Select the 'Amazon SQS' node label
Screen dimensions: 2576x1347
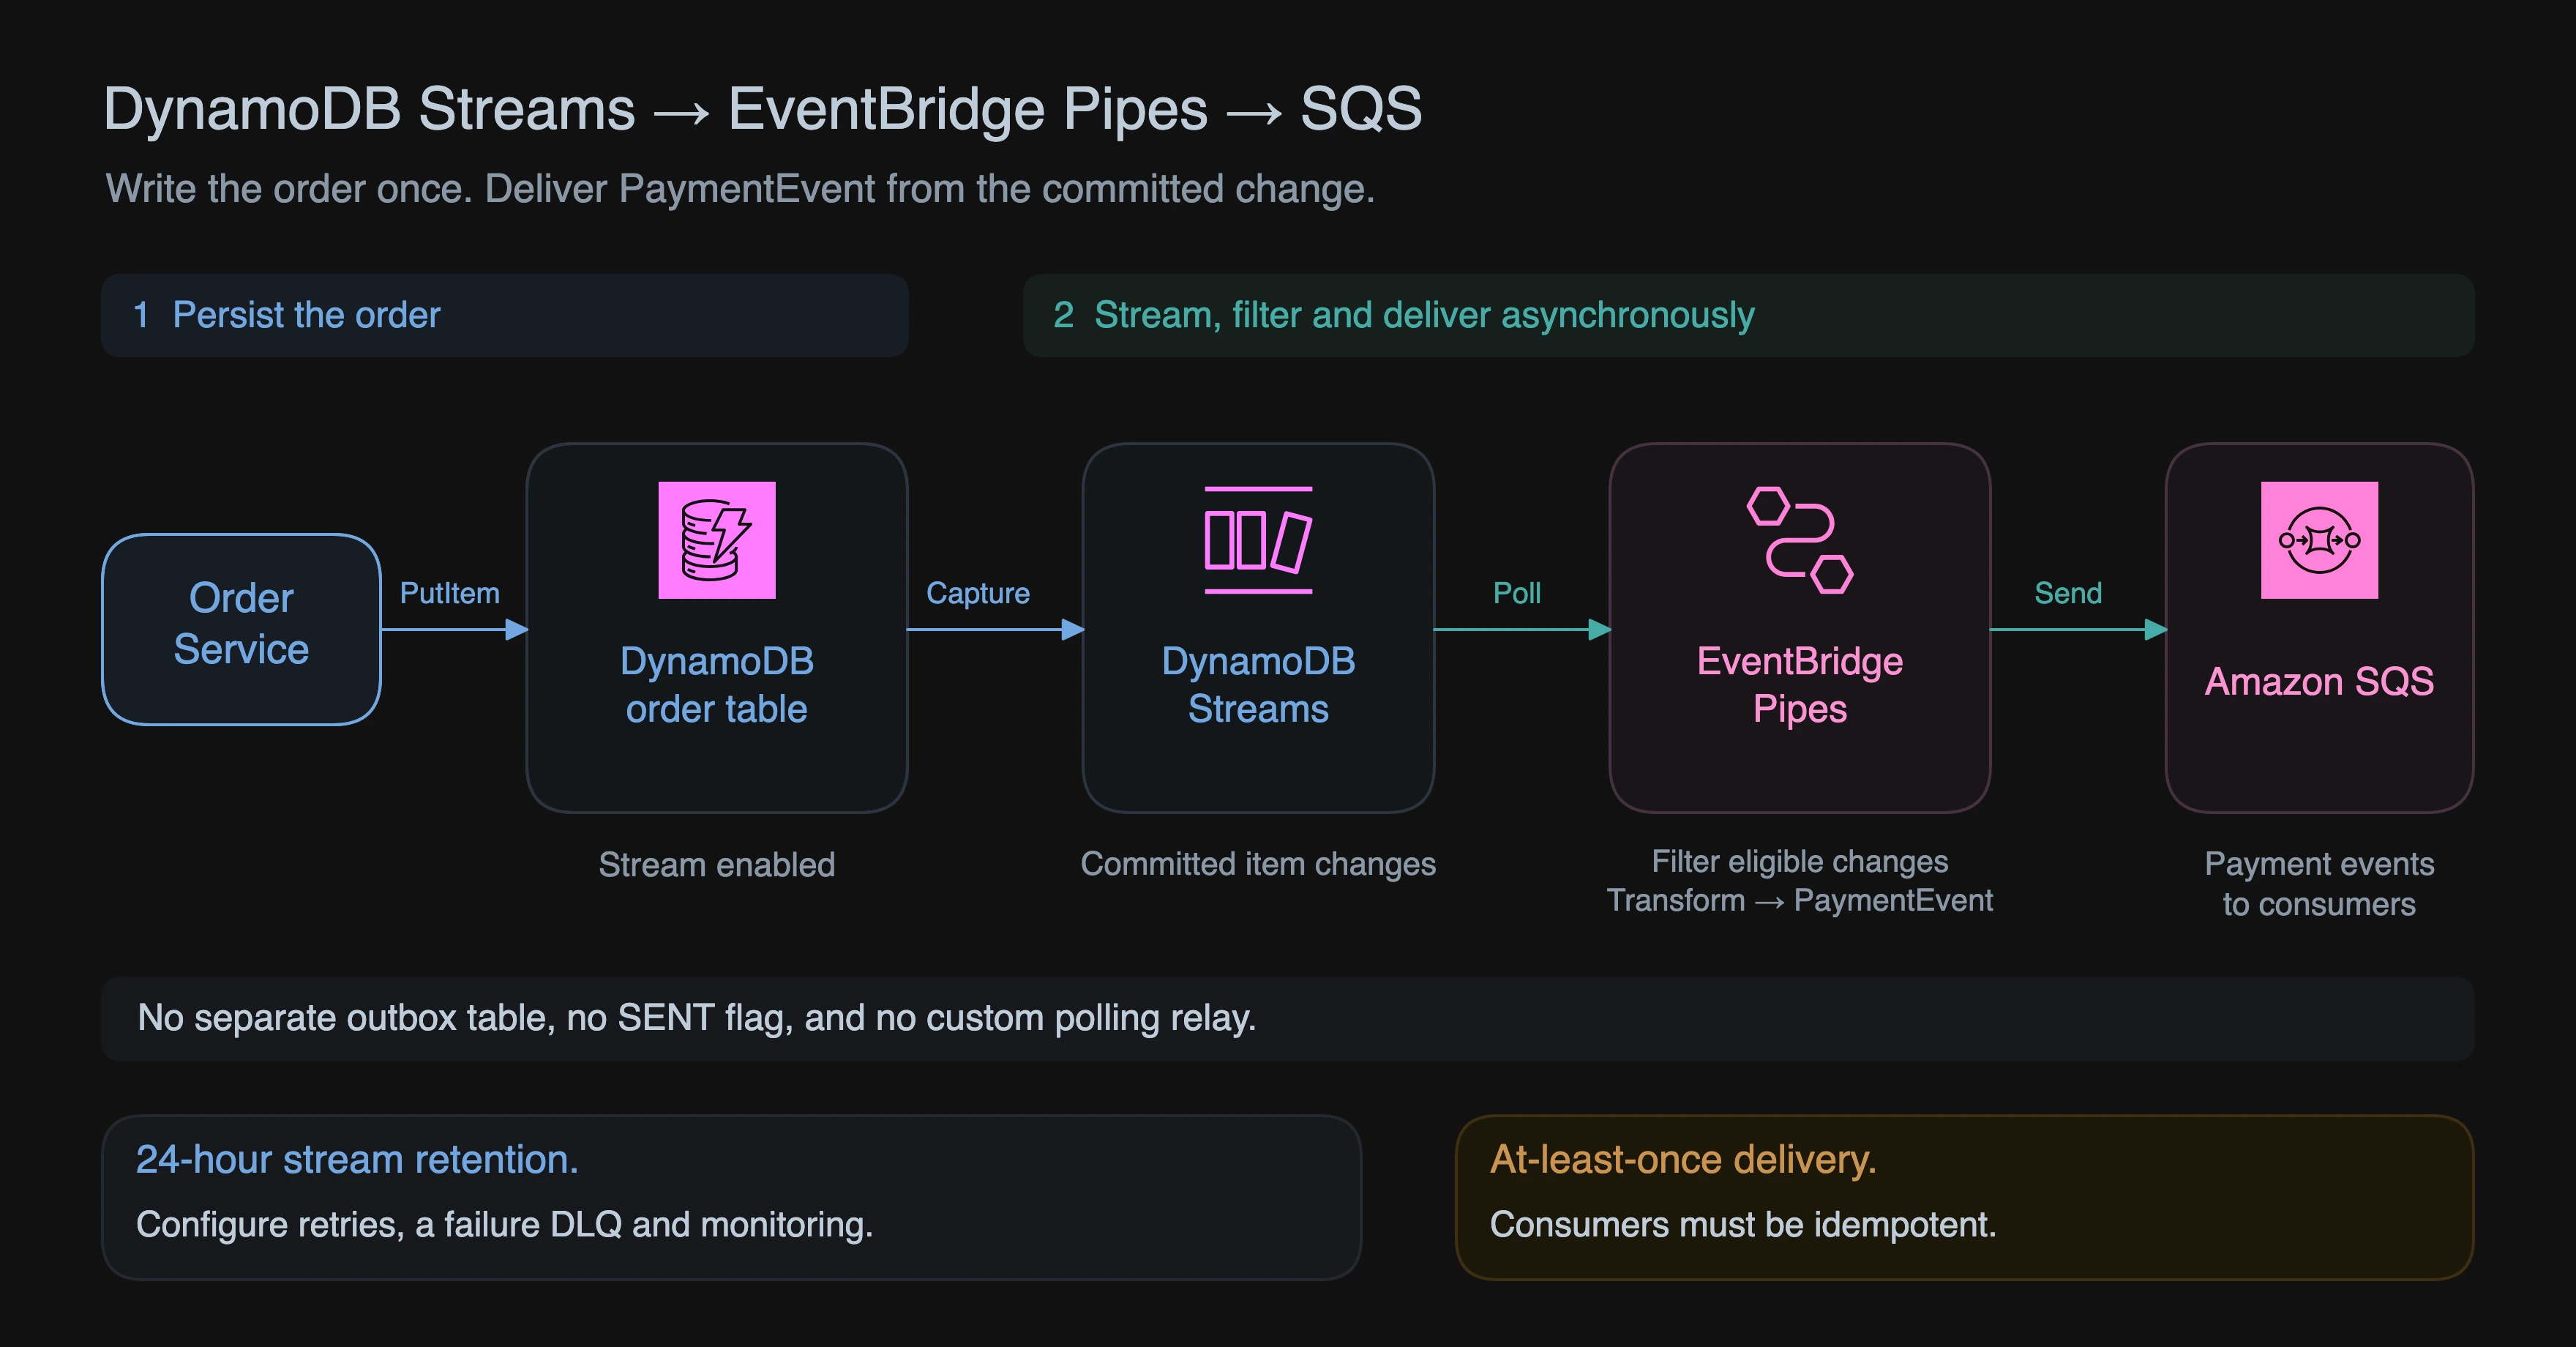tap(2319, 682)
